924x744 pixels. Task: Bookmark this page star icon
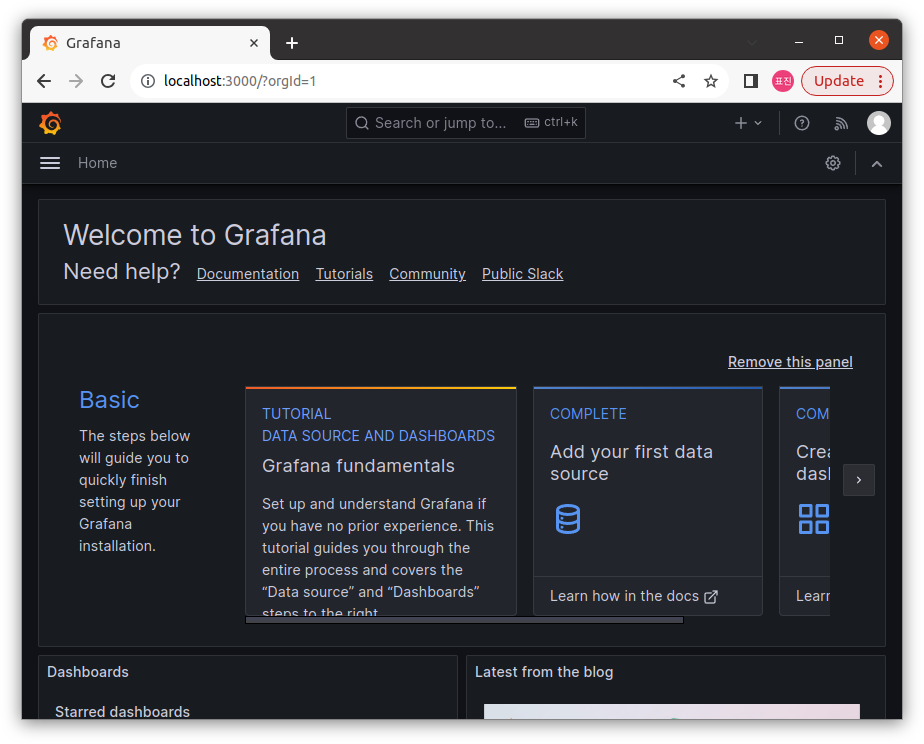tap(711, 81)
